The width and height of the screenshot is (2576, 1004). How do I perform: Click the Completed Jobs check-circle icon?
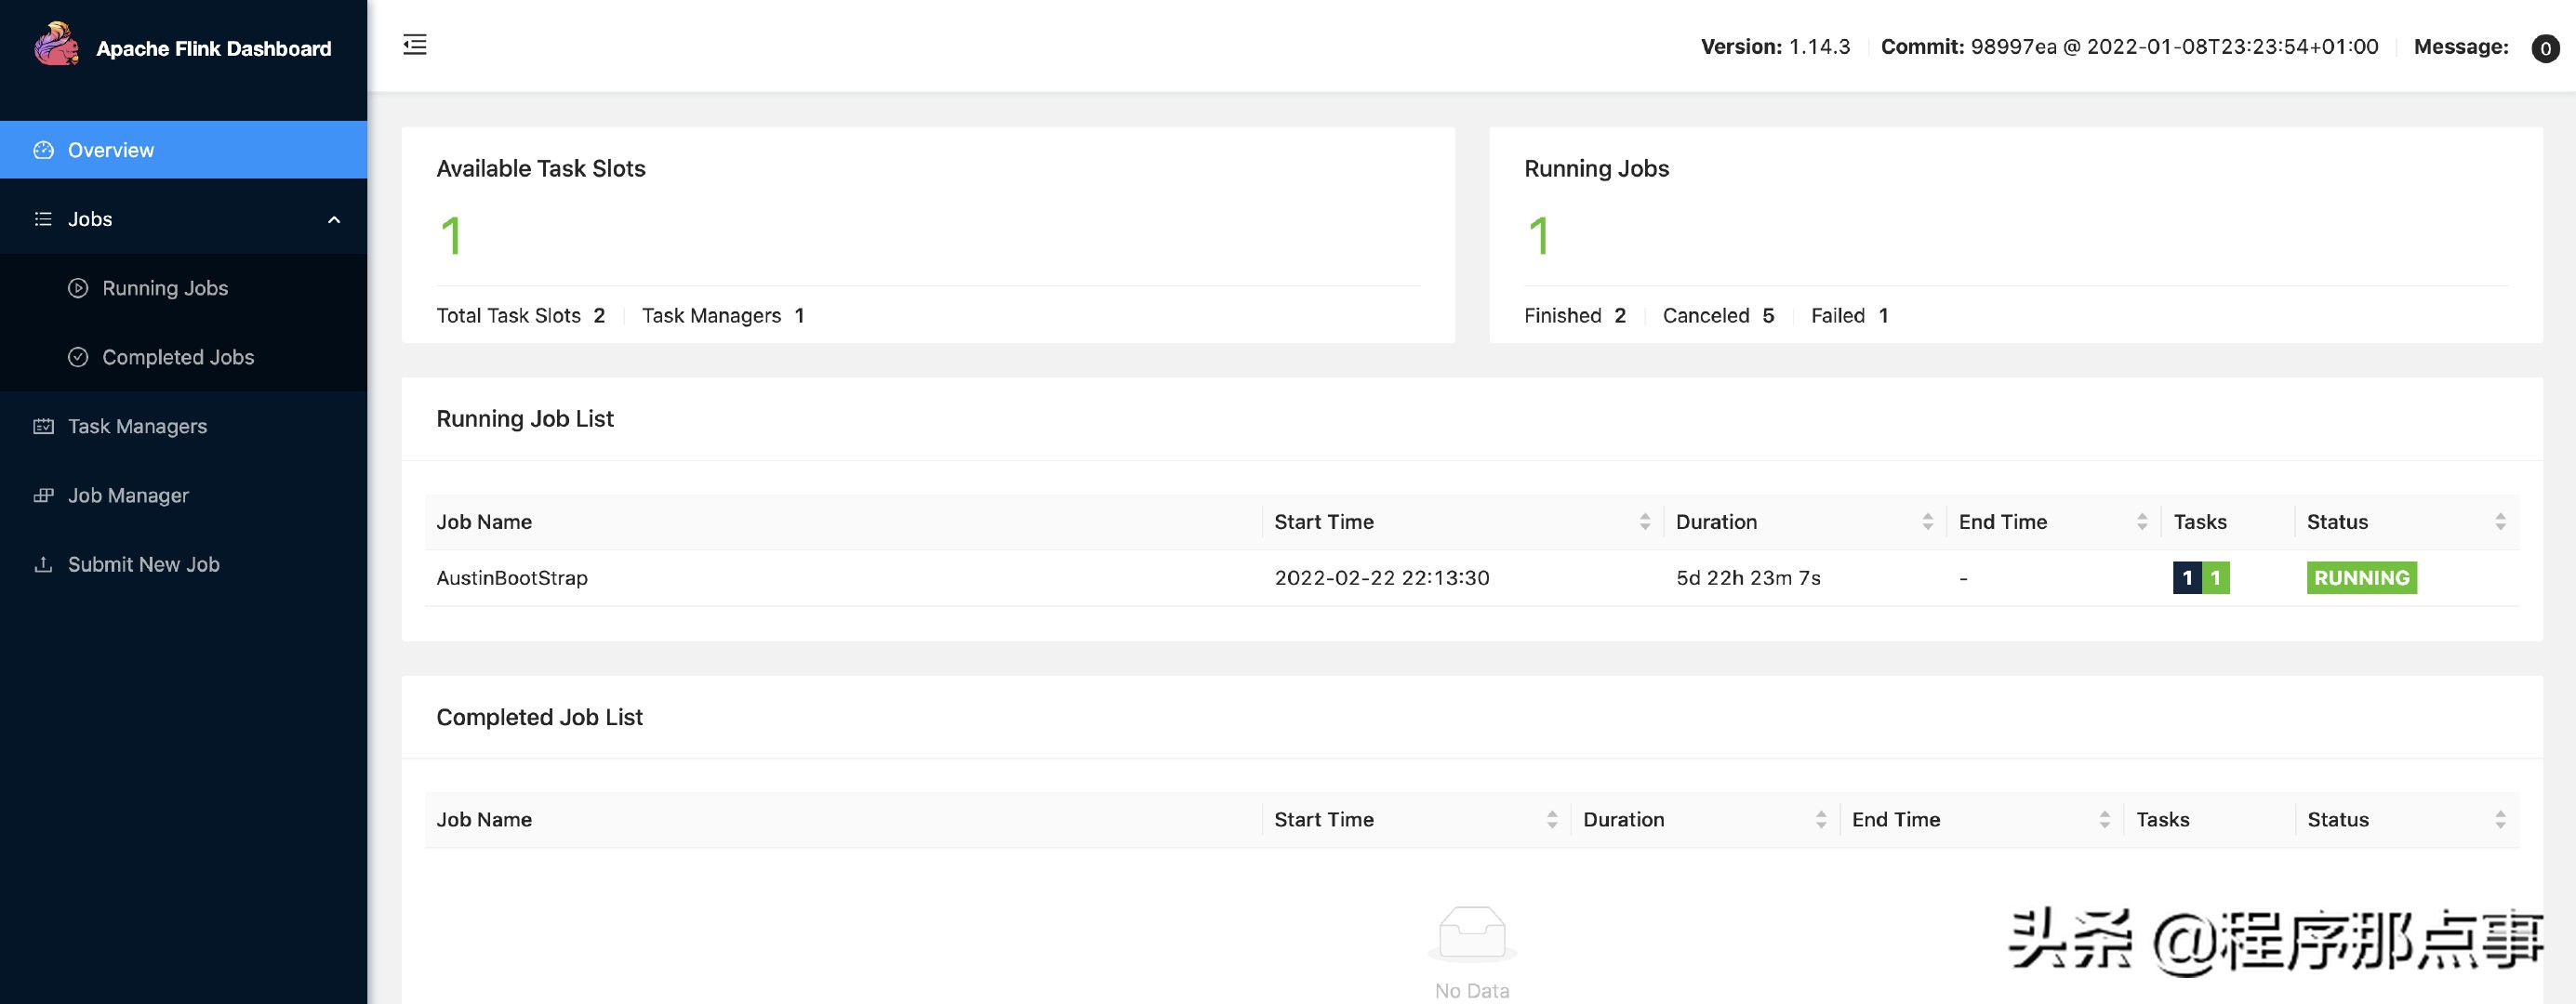(78, 357)
